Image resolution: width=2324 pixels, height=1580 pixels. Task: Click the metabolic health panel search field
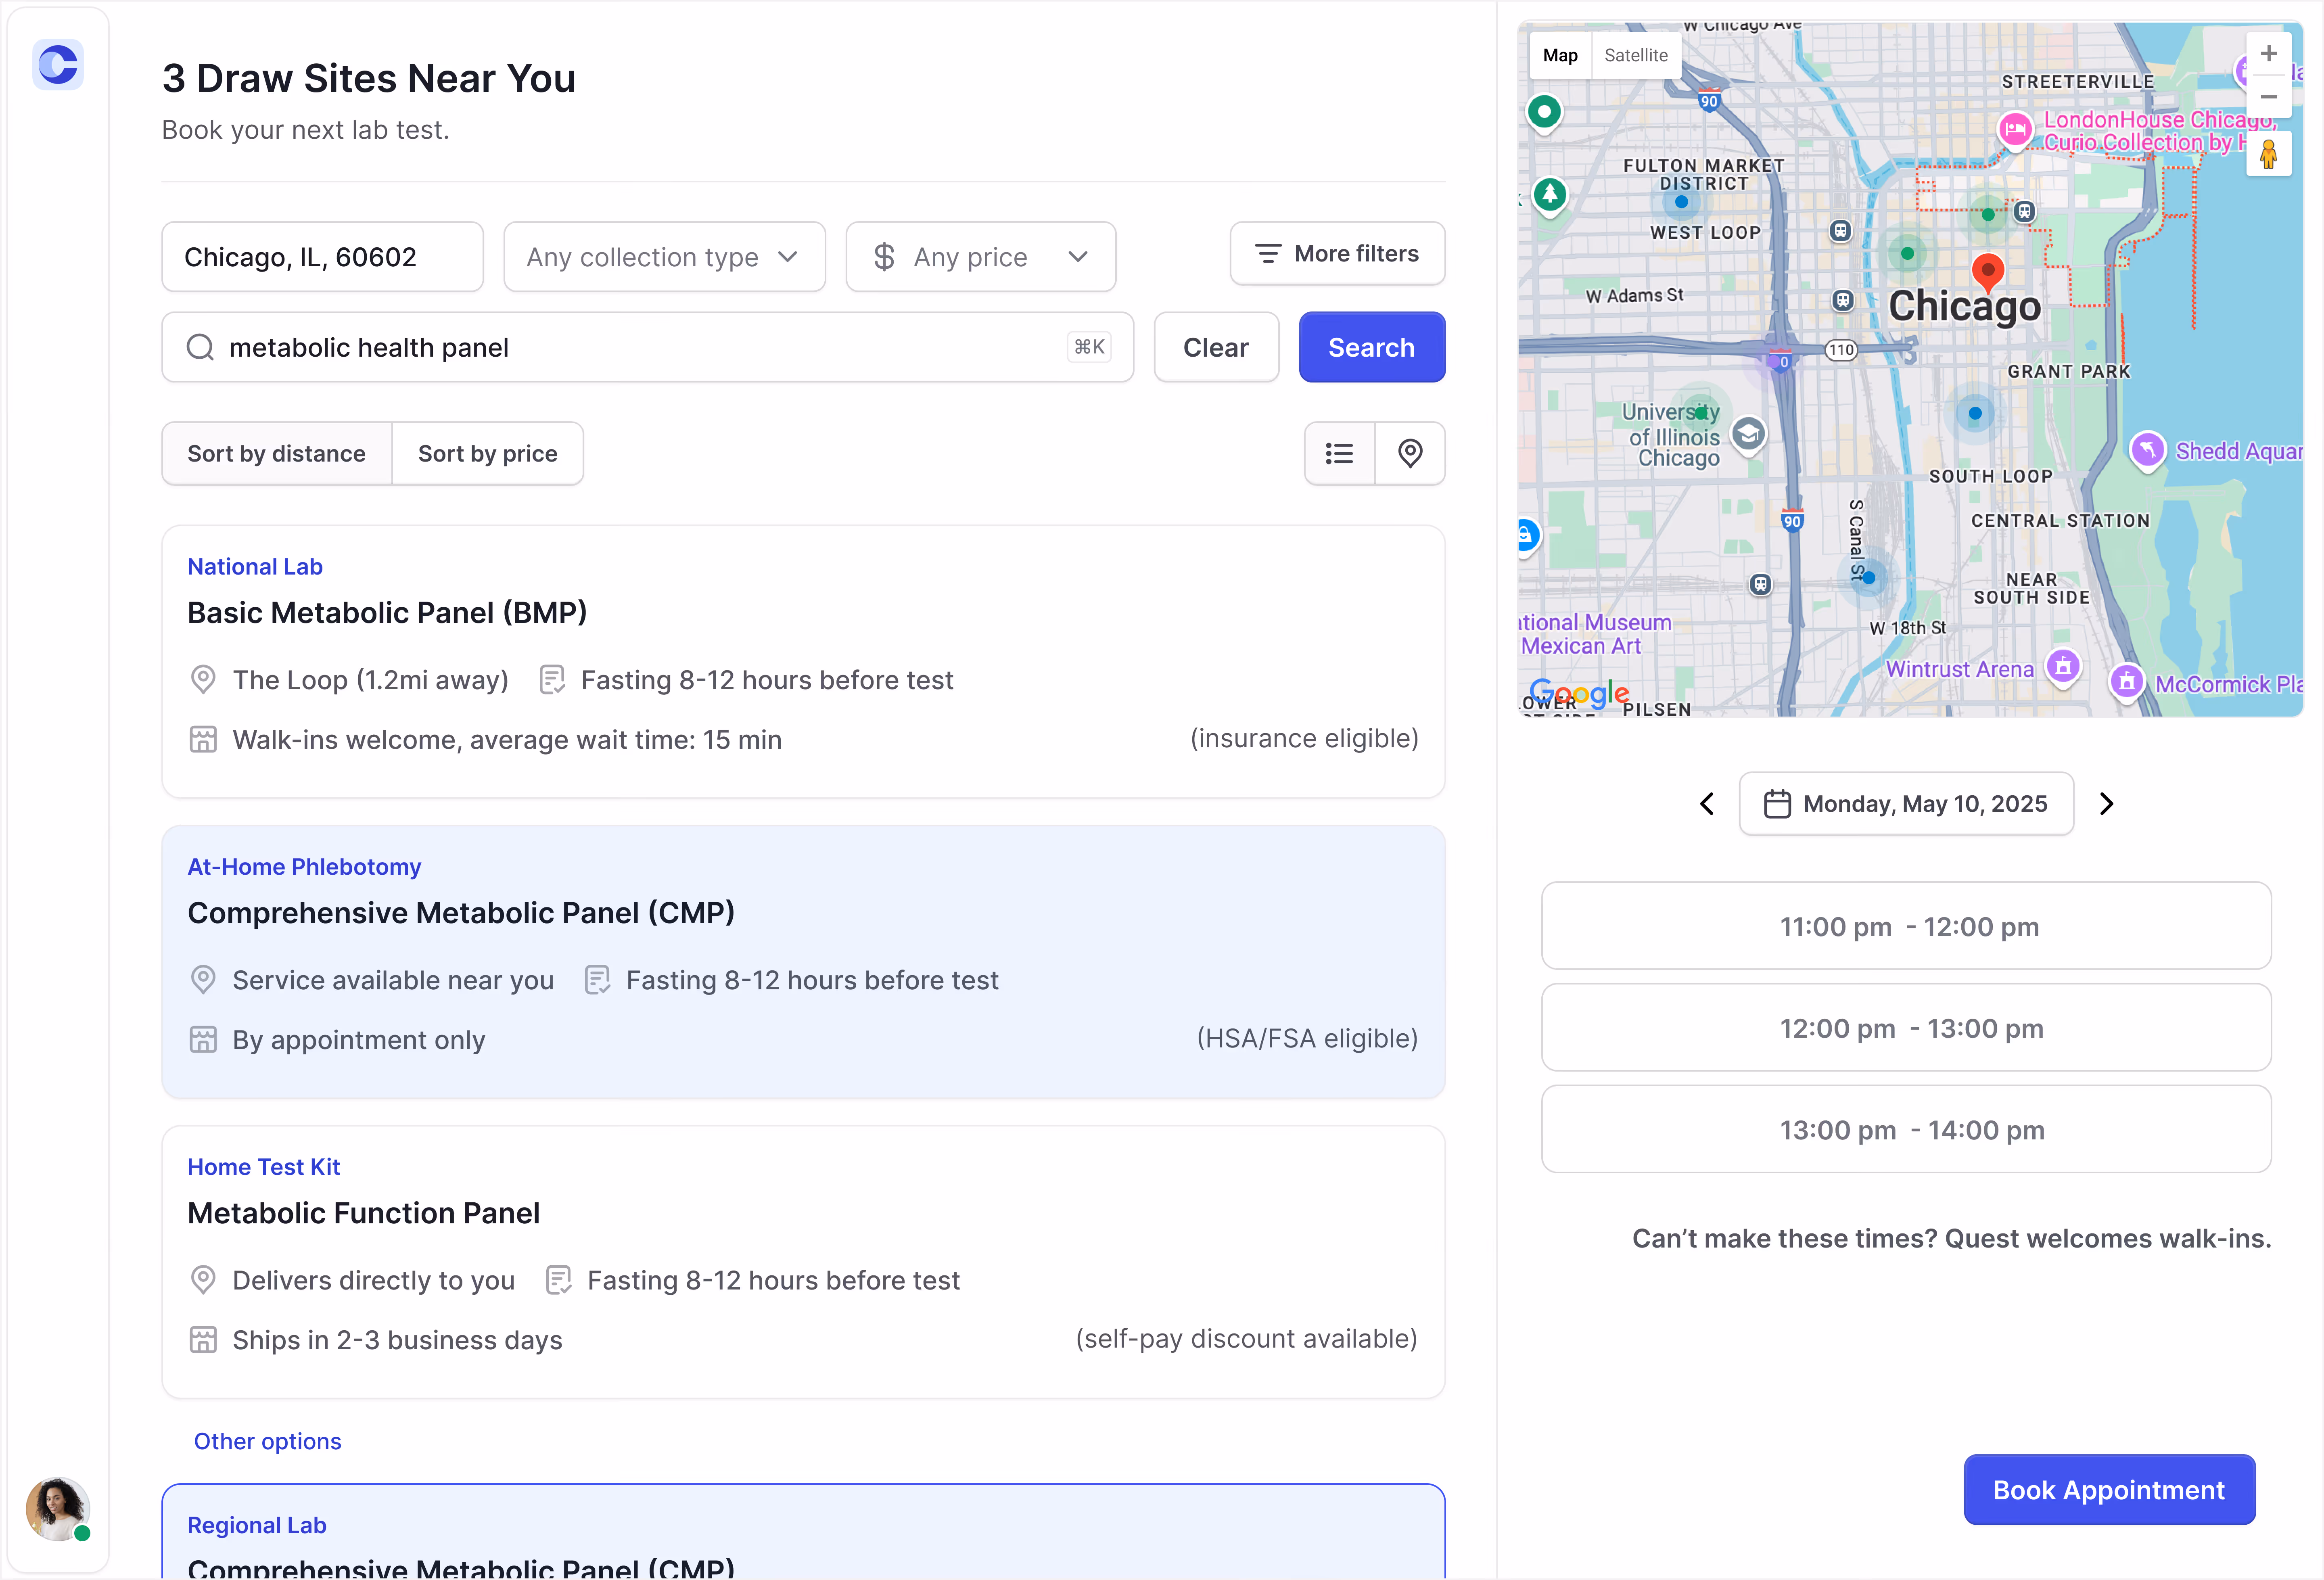[647, 347]
